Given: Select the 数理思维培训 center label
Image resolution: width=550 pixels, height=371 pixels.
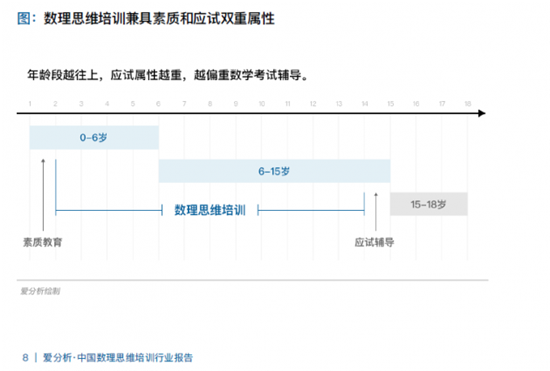Looking at the screenshot, I should 210,210.
